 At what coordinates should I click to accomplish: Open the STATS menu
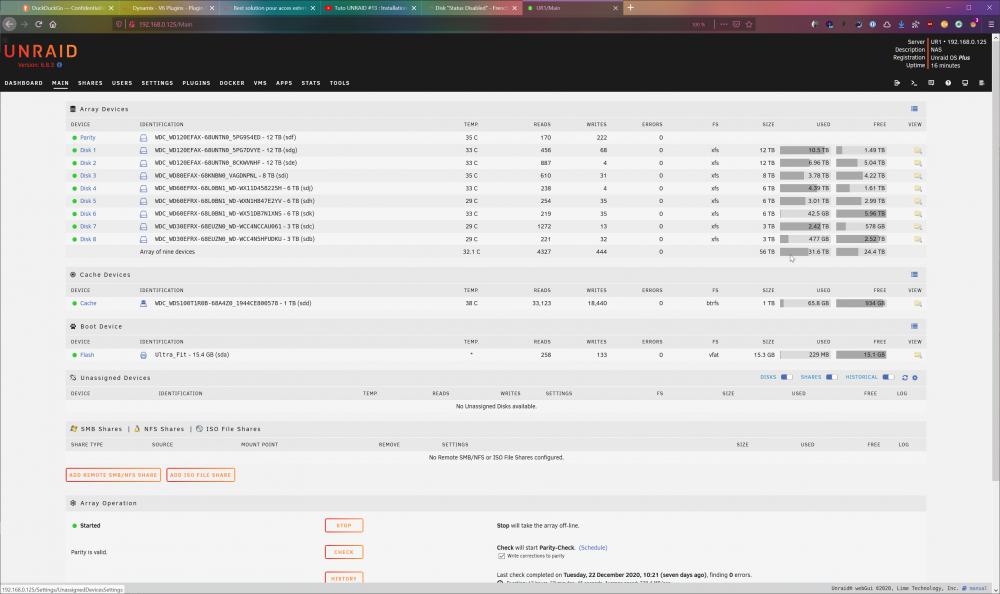[x=311, y=83]
